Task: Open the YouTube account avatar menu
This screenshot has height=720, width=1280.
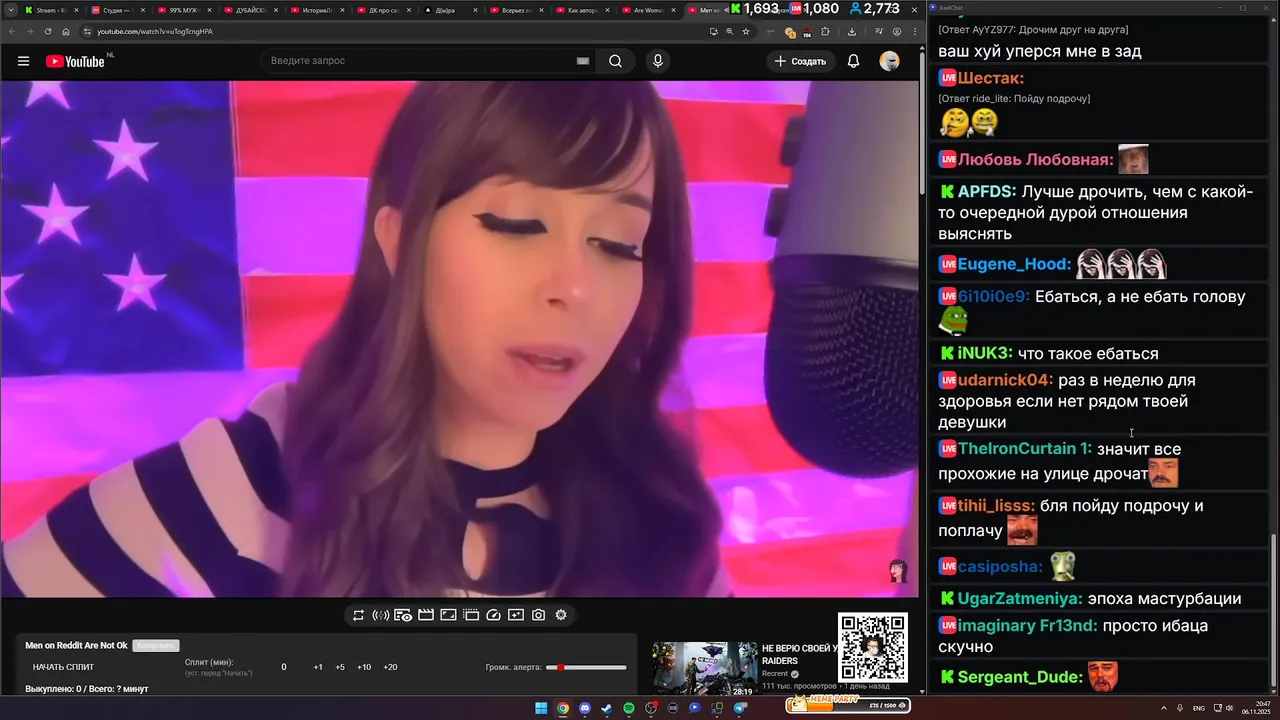Action: (x=889, y=61)
